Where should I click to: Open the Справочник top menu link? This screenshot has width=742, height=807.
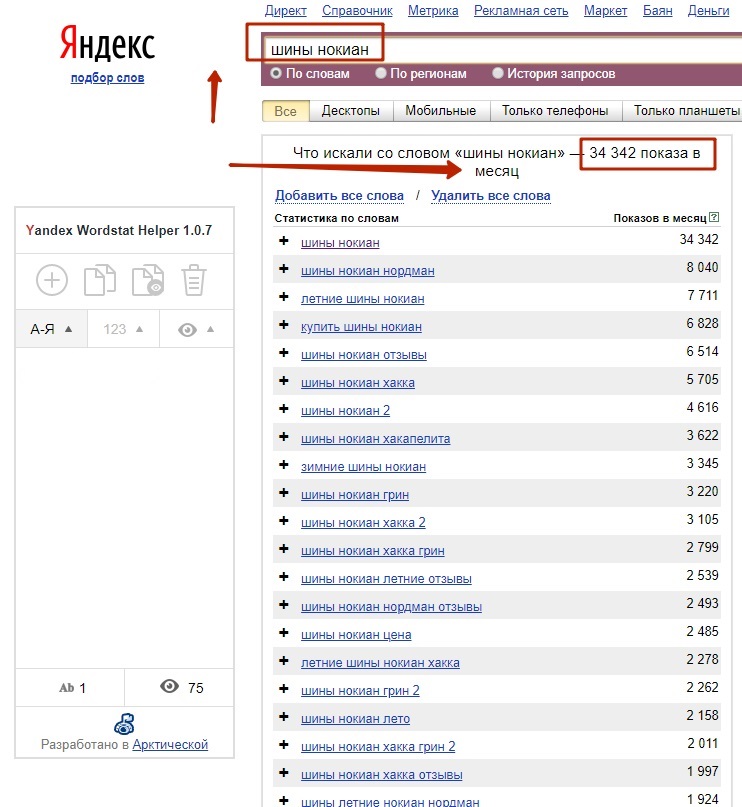tap(357, 10)
